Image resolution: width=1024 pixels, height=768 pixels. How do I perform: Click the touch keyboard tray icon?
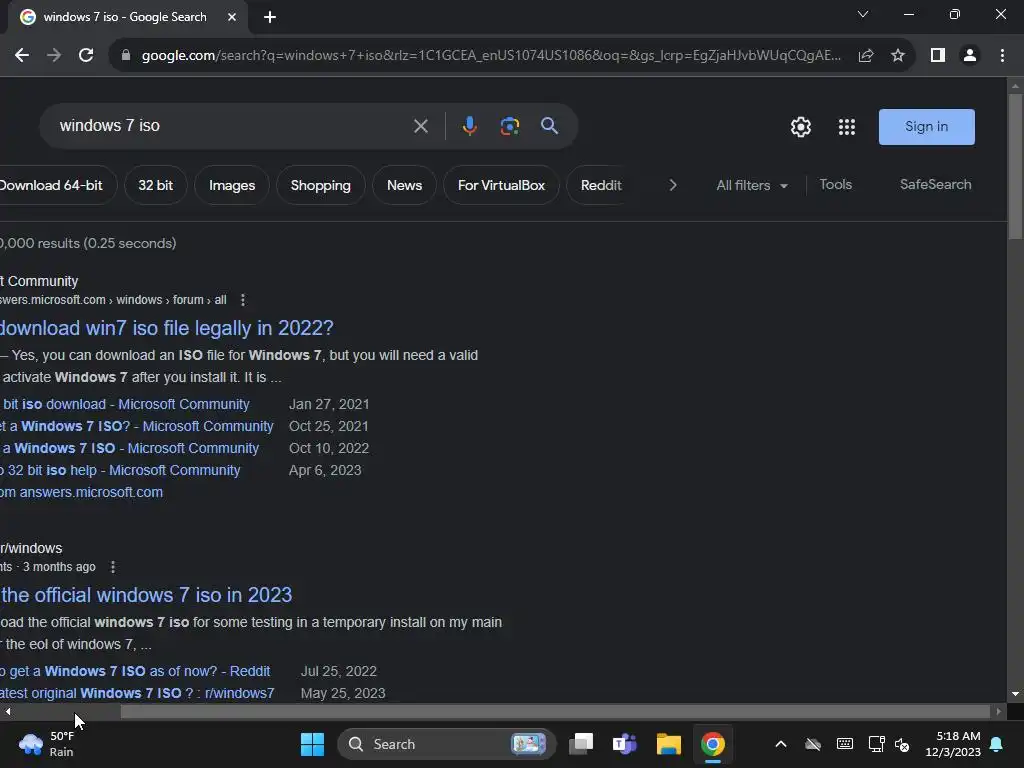(844, 744)
